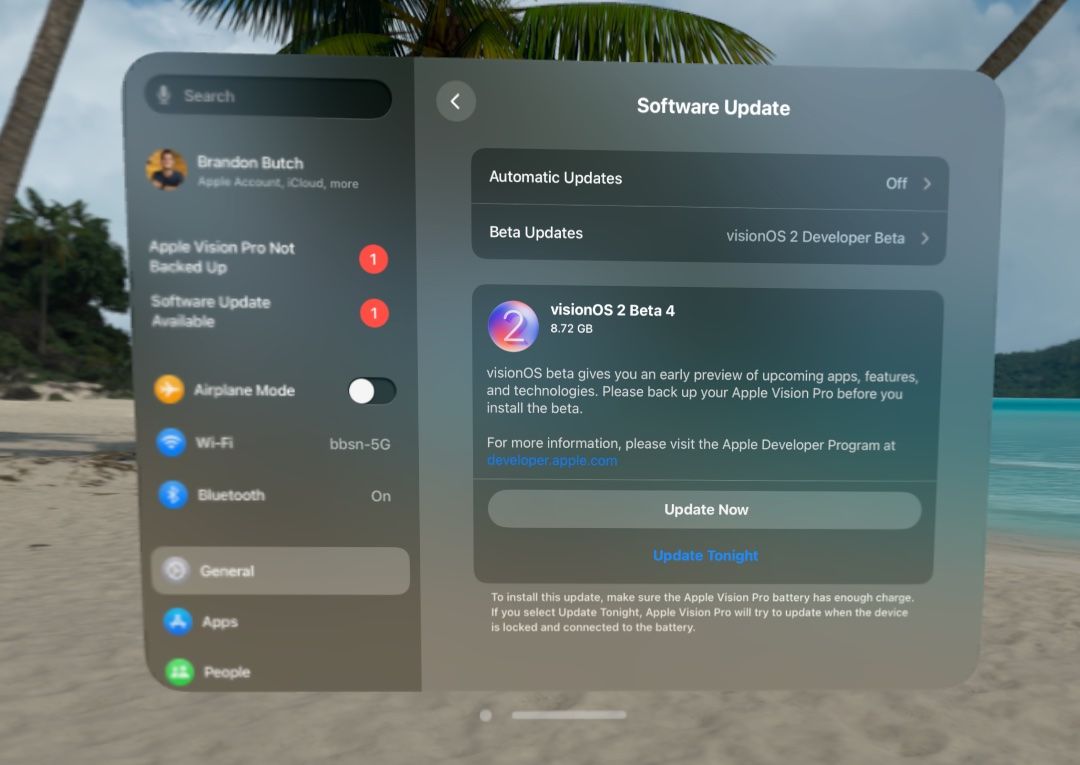This screenshot has width=1080, height=765.
Task: Open the backup alert badge
Action: point(373,259)
